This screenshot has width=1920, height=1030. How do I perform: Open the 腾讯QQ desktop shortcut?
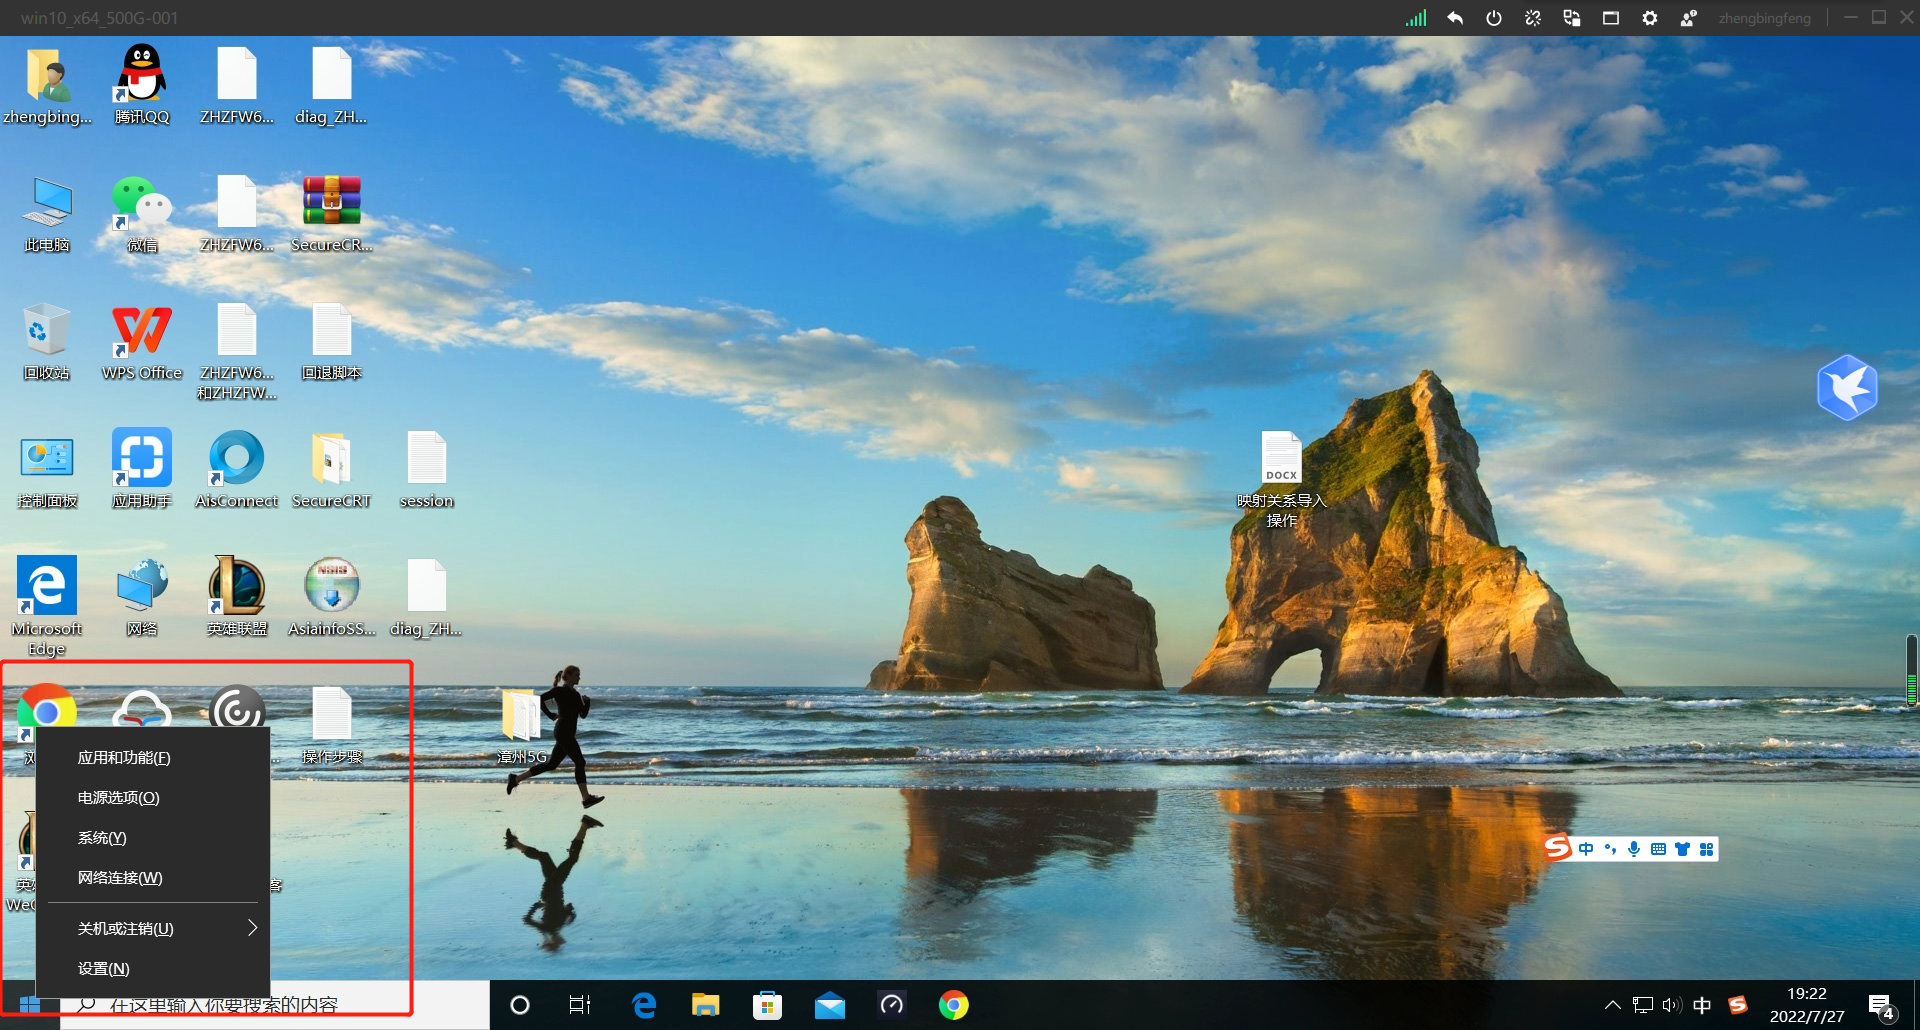click(x=142, y=84)
